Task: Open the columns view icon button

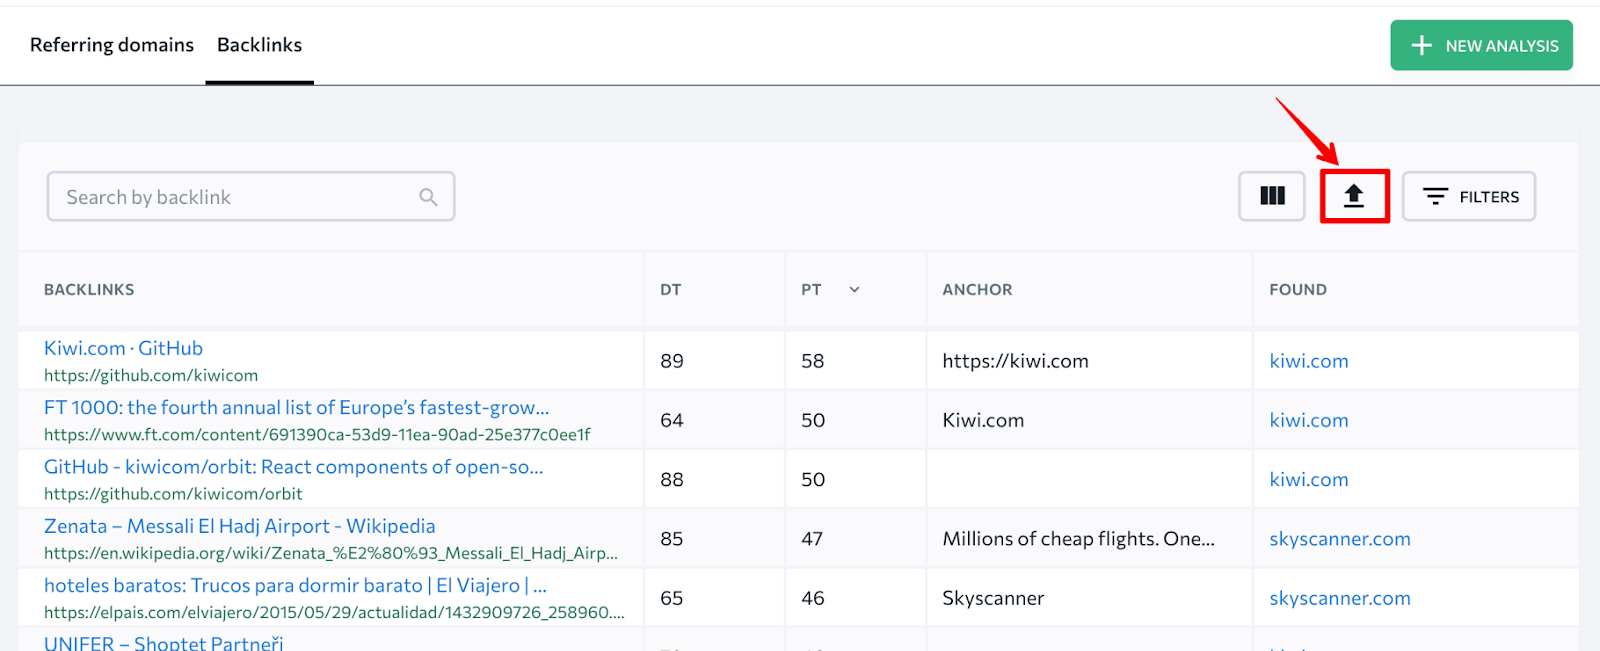Action: tap(1272, 196)
